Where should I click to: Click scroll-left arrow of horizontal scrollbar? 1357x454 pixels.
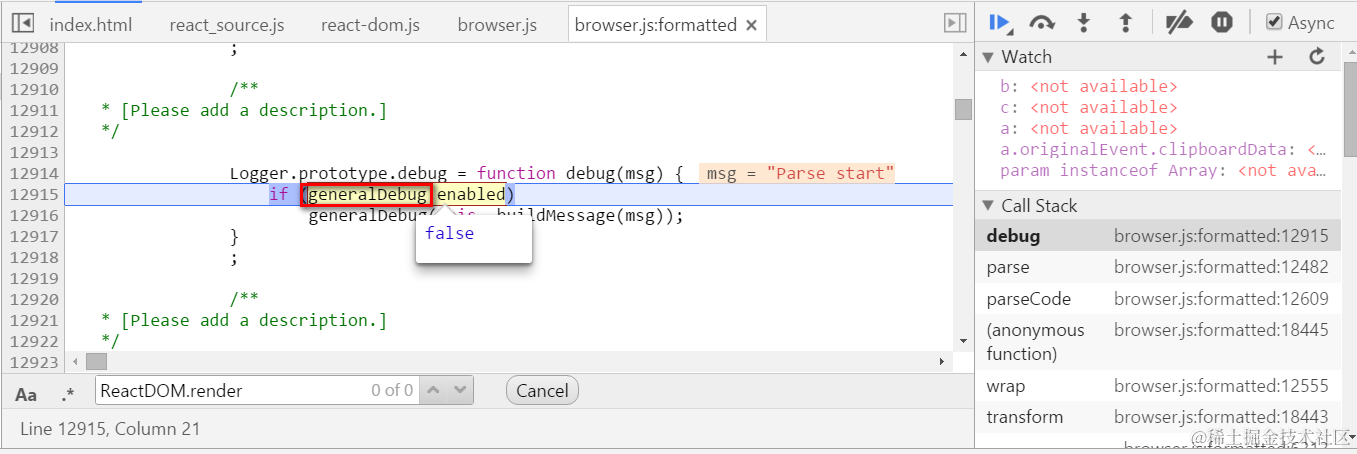(x=75, y=361)
